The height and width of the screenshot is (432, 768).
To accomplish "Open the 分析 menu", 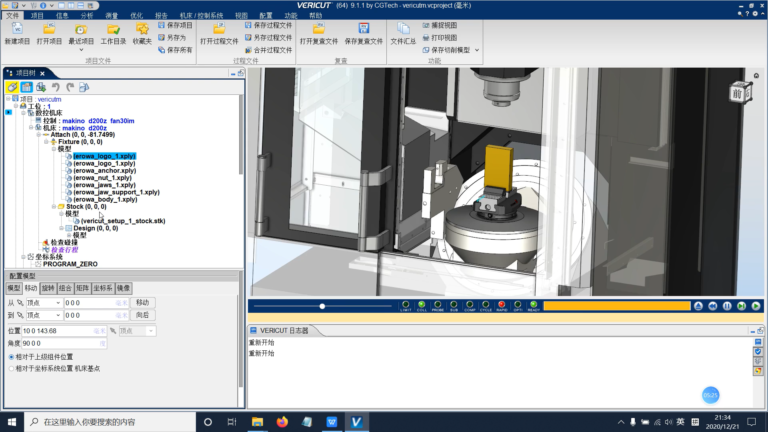I will pyautogui.click(x=87, y=16).
